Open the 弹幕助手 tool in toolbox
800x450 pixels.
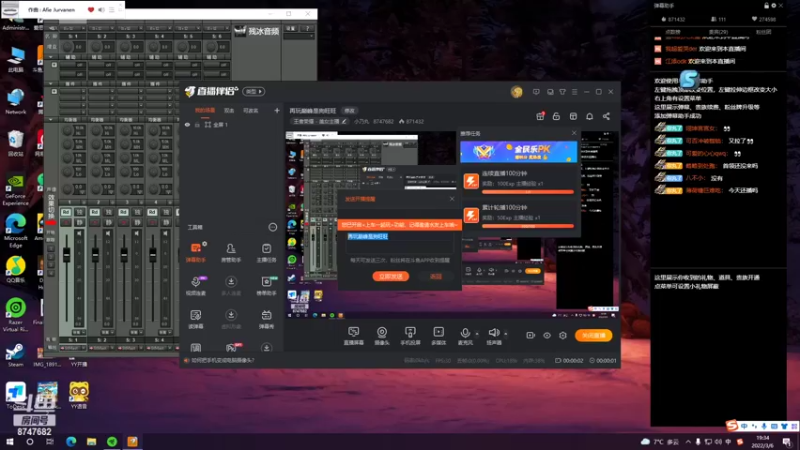point(196,252)
